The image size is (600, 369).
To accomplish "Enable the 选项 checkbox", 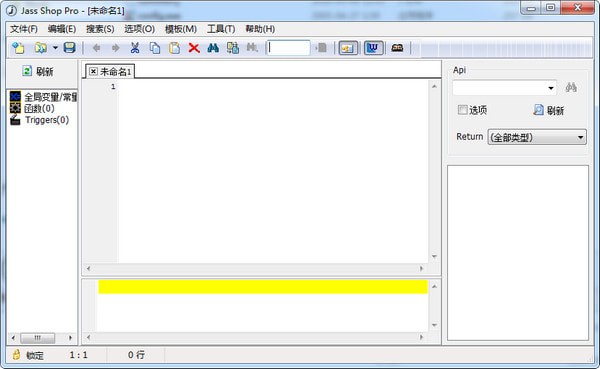I will pyautogui.click(x=462, y=110).
